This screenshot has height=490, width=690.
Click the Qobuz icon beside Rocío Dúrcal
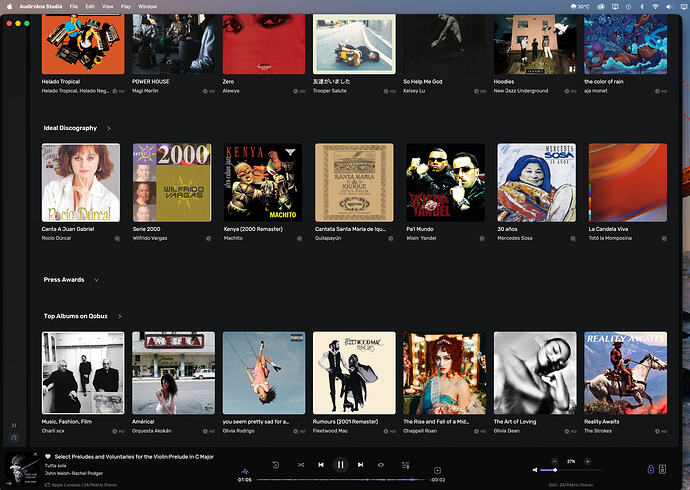coord(117,238)
